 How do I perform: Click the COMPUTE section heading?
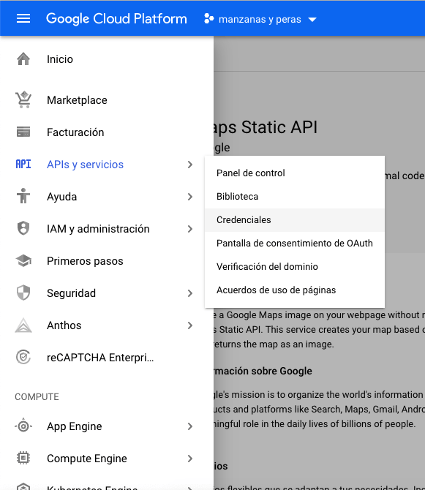[x=37, y=397]
